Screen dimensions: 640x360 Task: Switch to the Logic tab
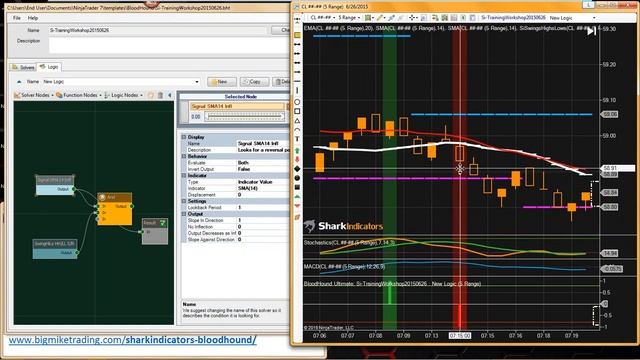(49, 67)
